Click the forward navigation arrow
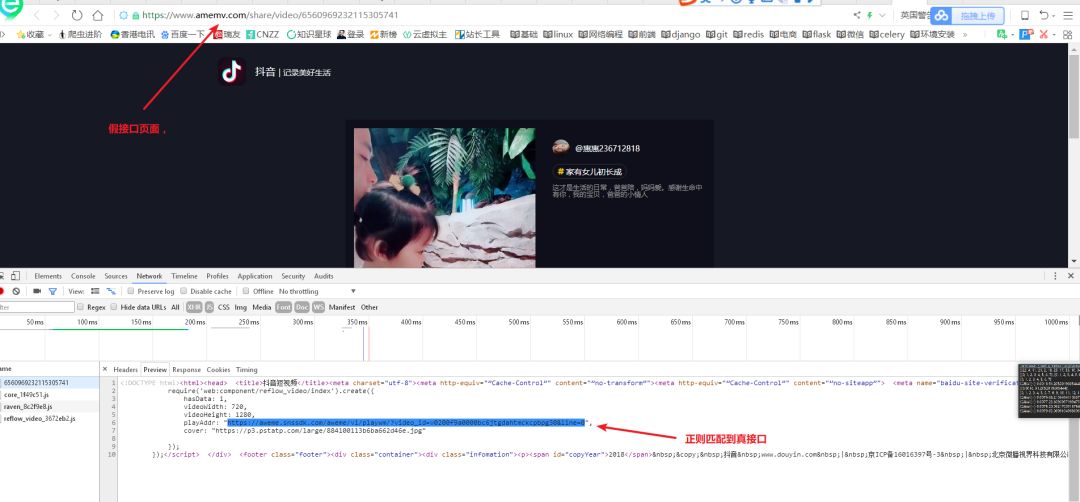The width and height of the screenshot is (1080, 502). 56,15
